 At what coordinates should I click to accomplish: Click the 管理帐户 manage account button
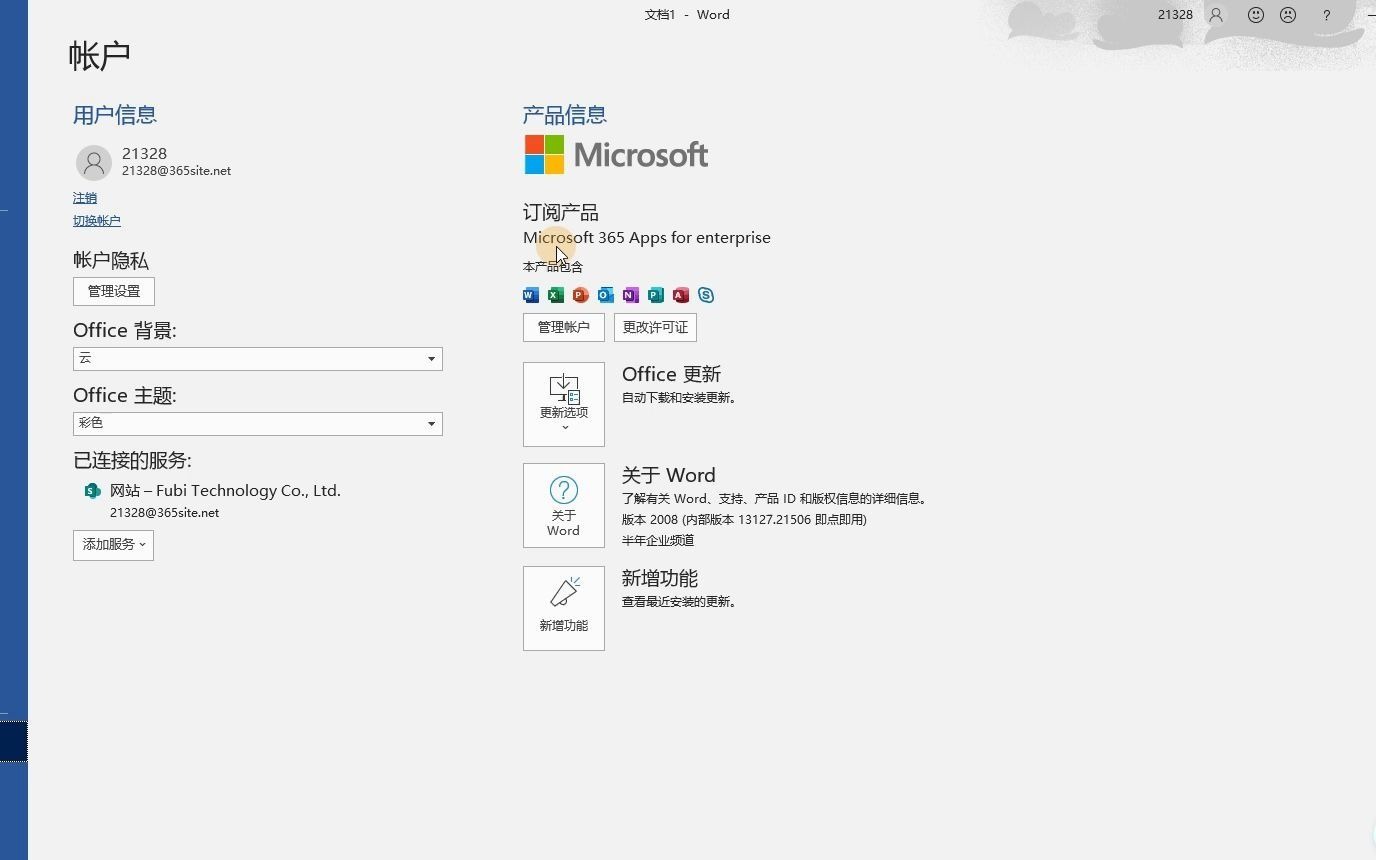click(x=564, y=327)
